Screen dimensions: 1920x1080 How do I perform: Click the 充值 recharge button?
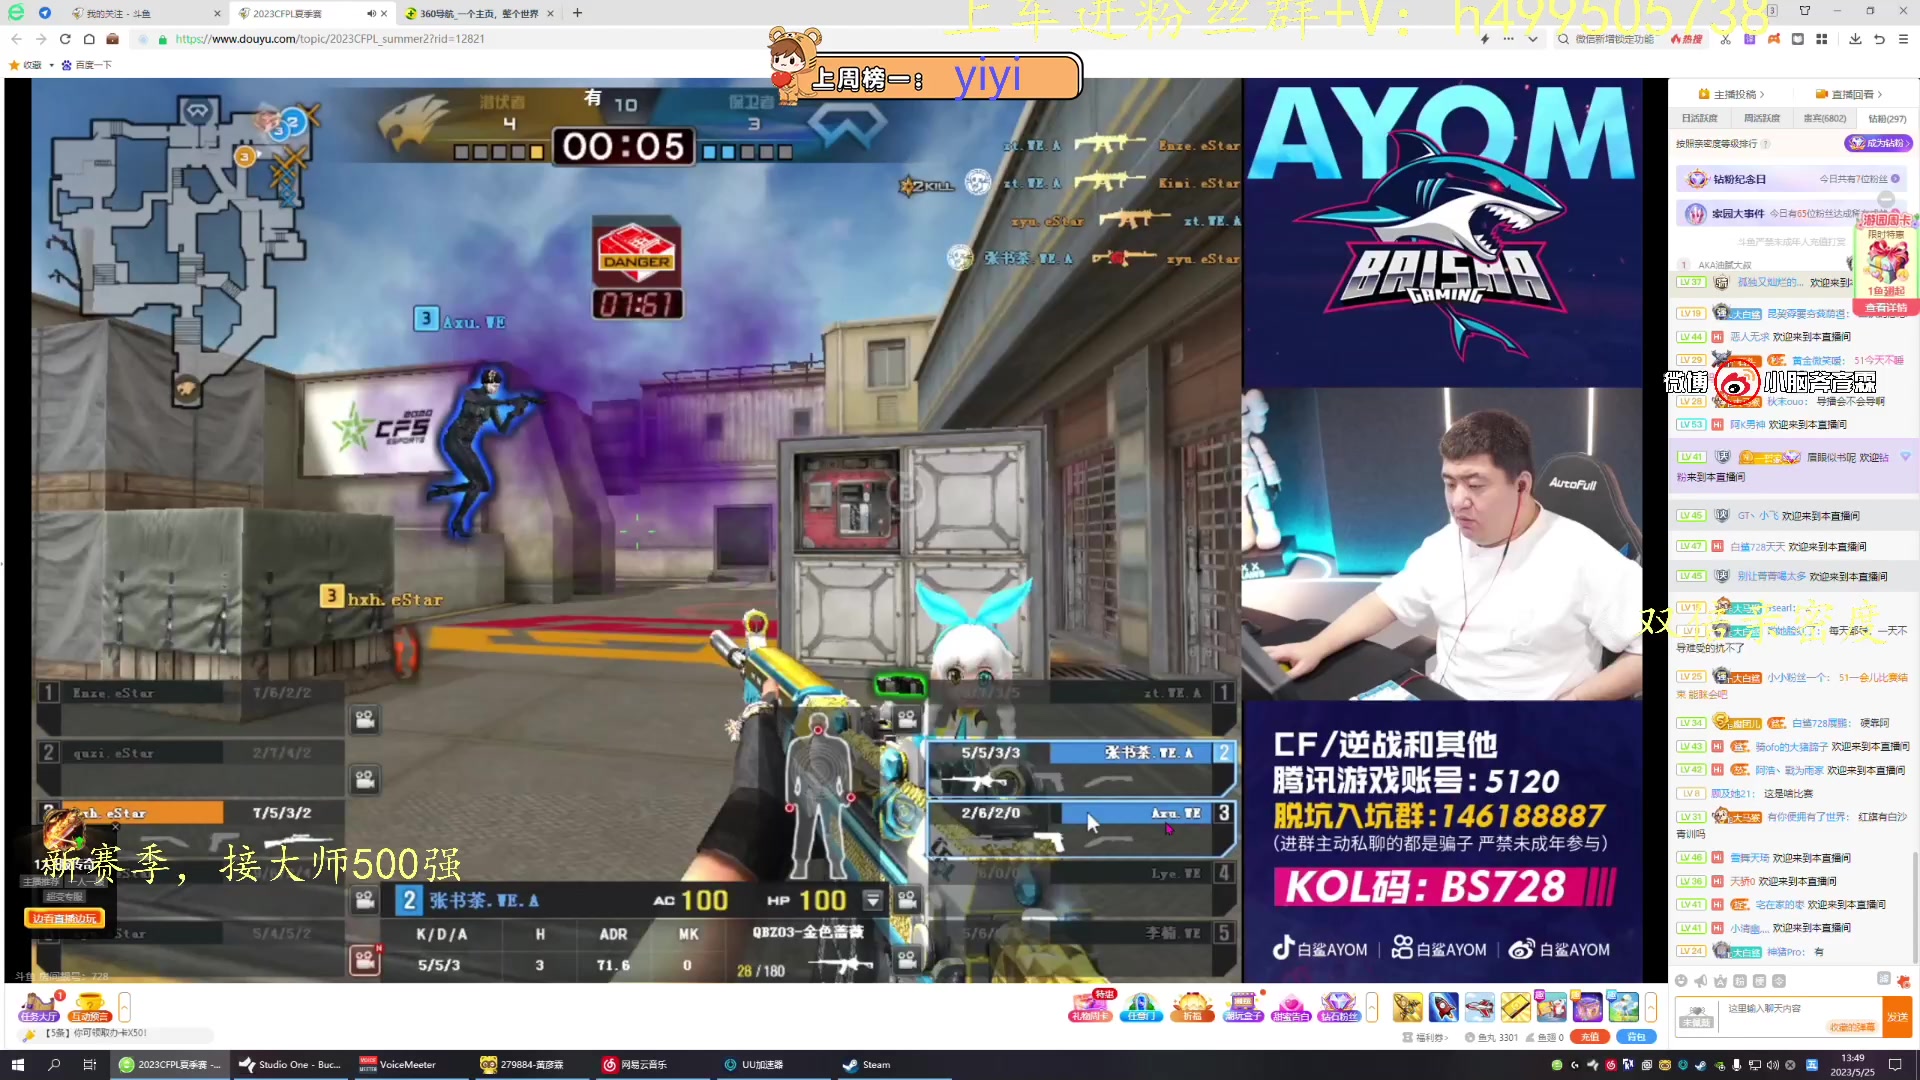pos(1589,1037)
